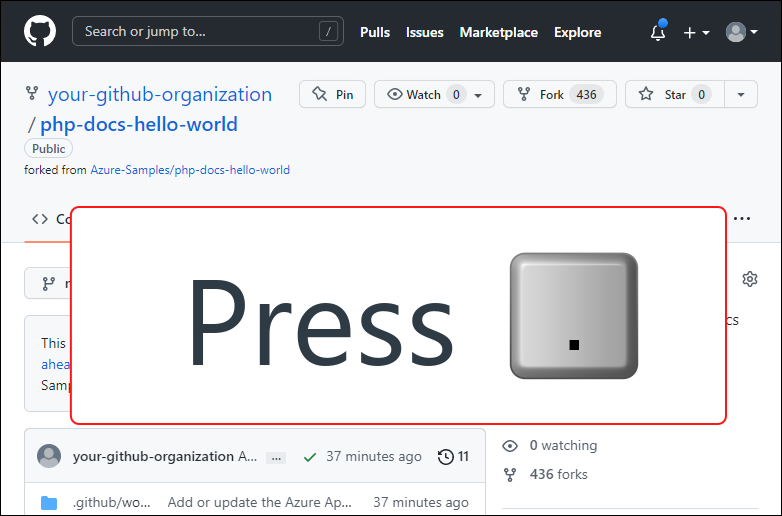782x516 pixels.
Task: Fork the repository
Action: (x=560, y=94)
